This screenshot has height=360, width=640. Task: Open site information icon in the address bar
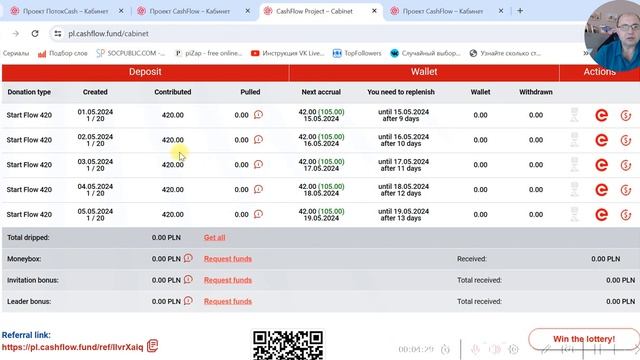(x=58, y=33)
